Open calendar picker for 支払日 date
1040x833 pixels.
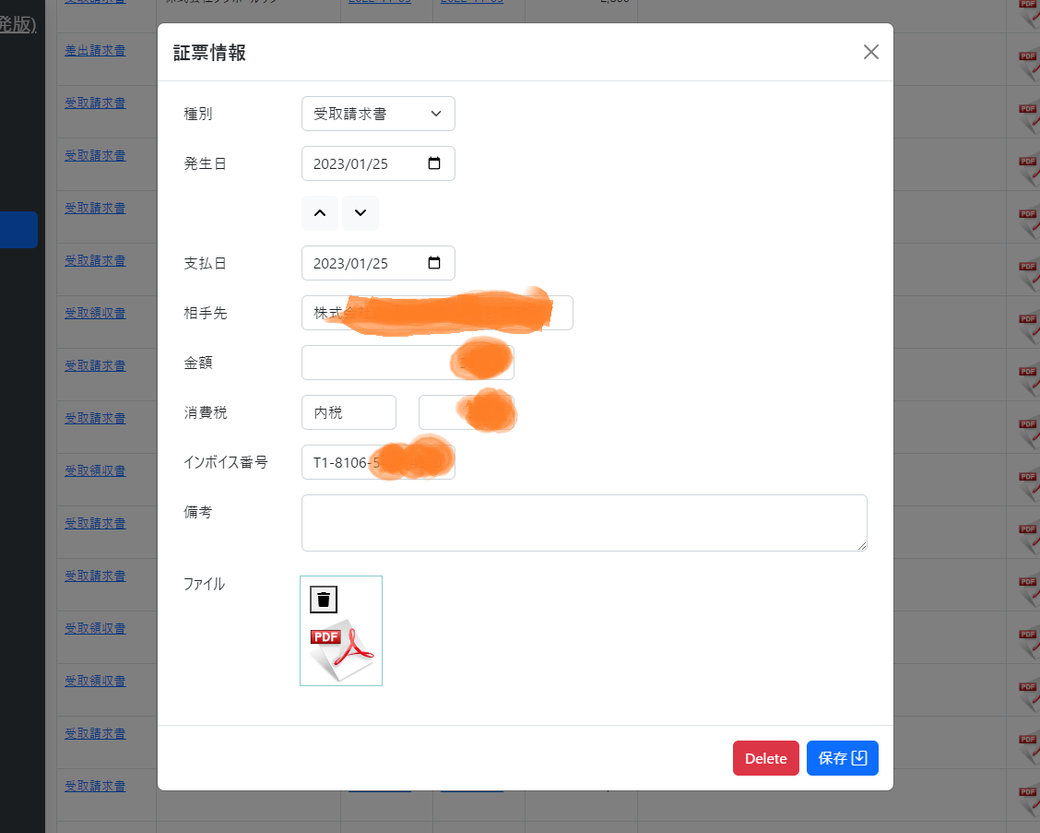click(x=434, y=263)
